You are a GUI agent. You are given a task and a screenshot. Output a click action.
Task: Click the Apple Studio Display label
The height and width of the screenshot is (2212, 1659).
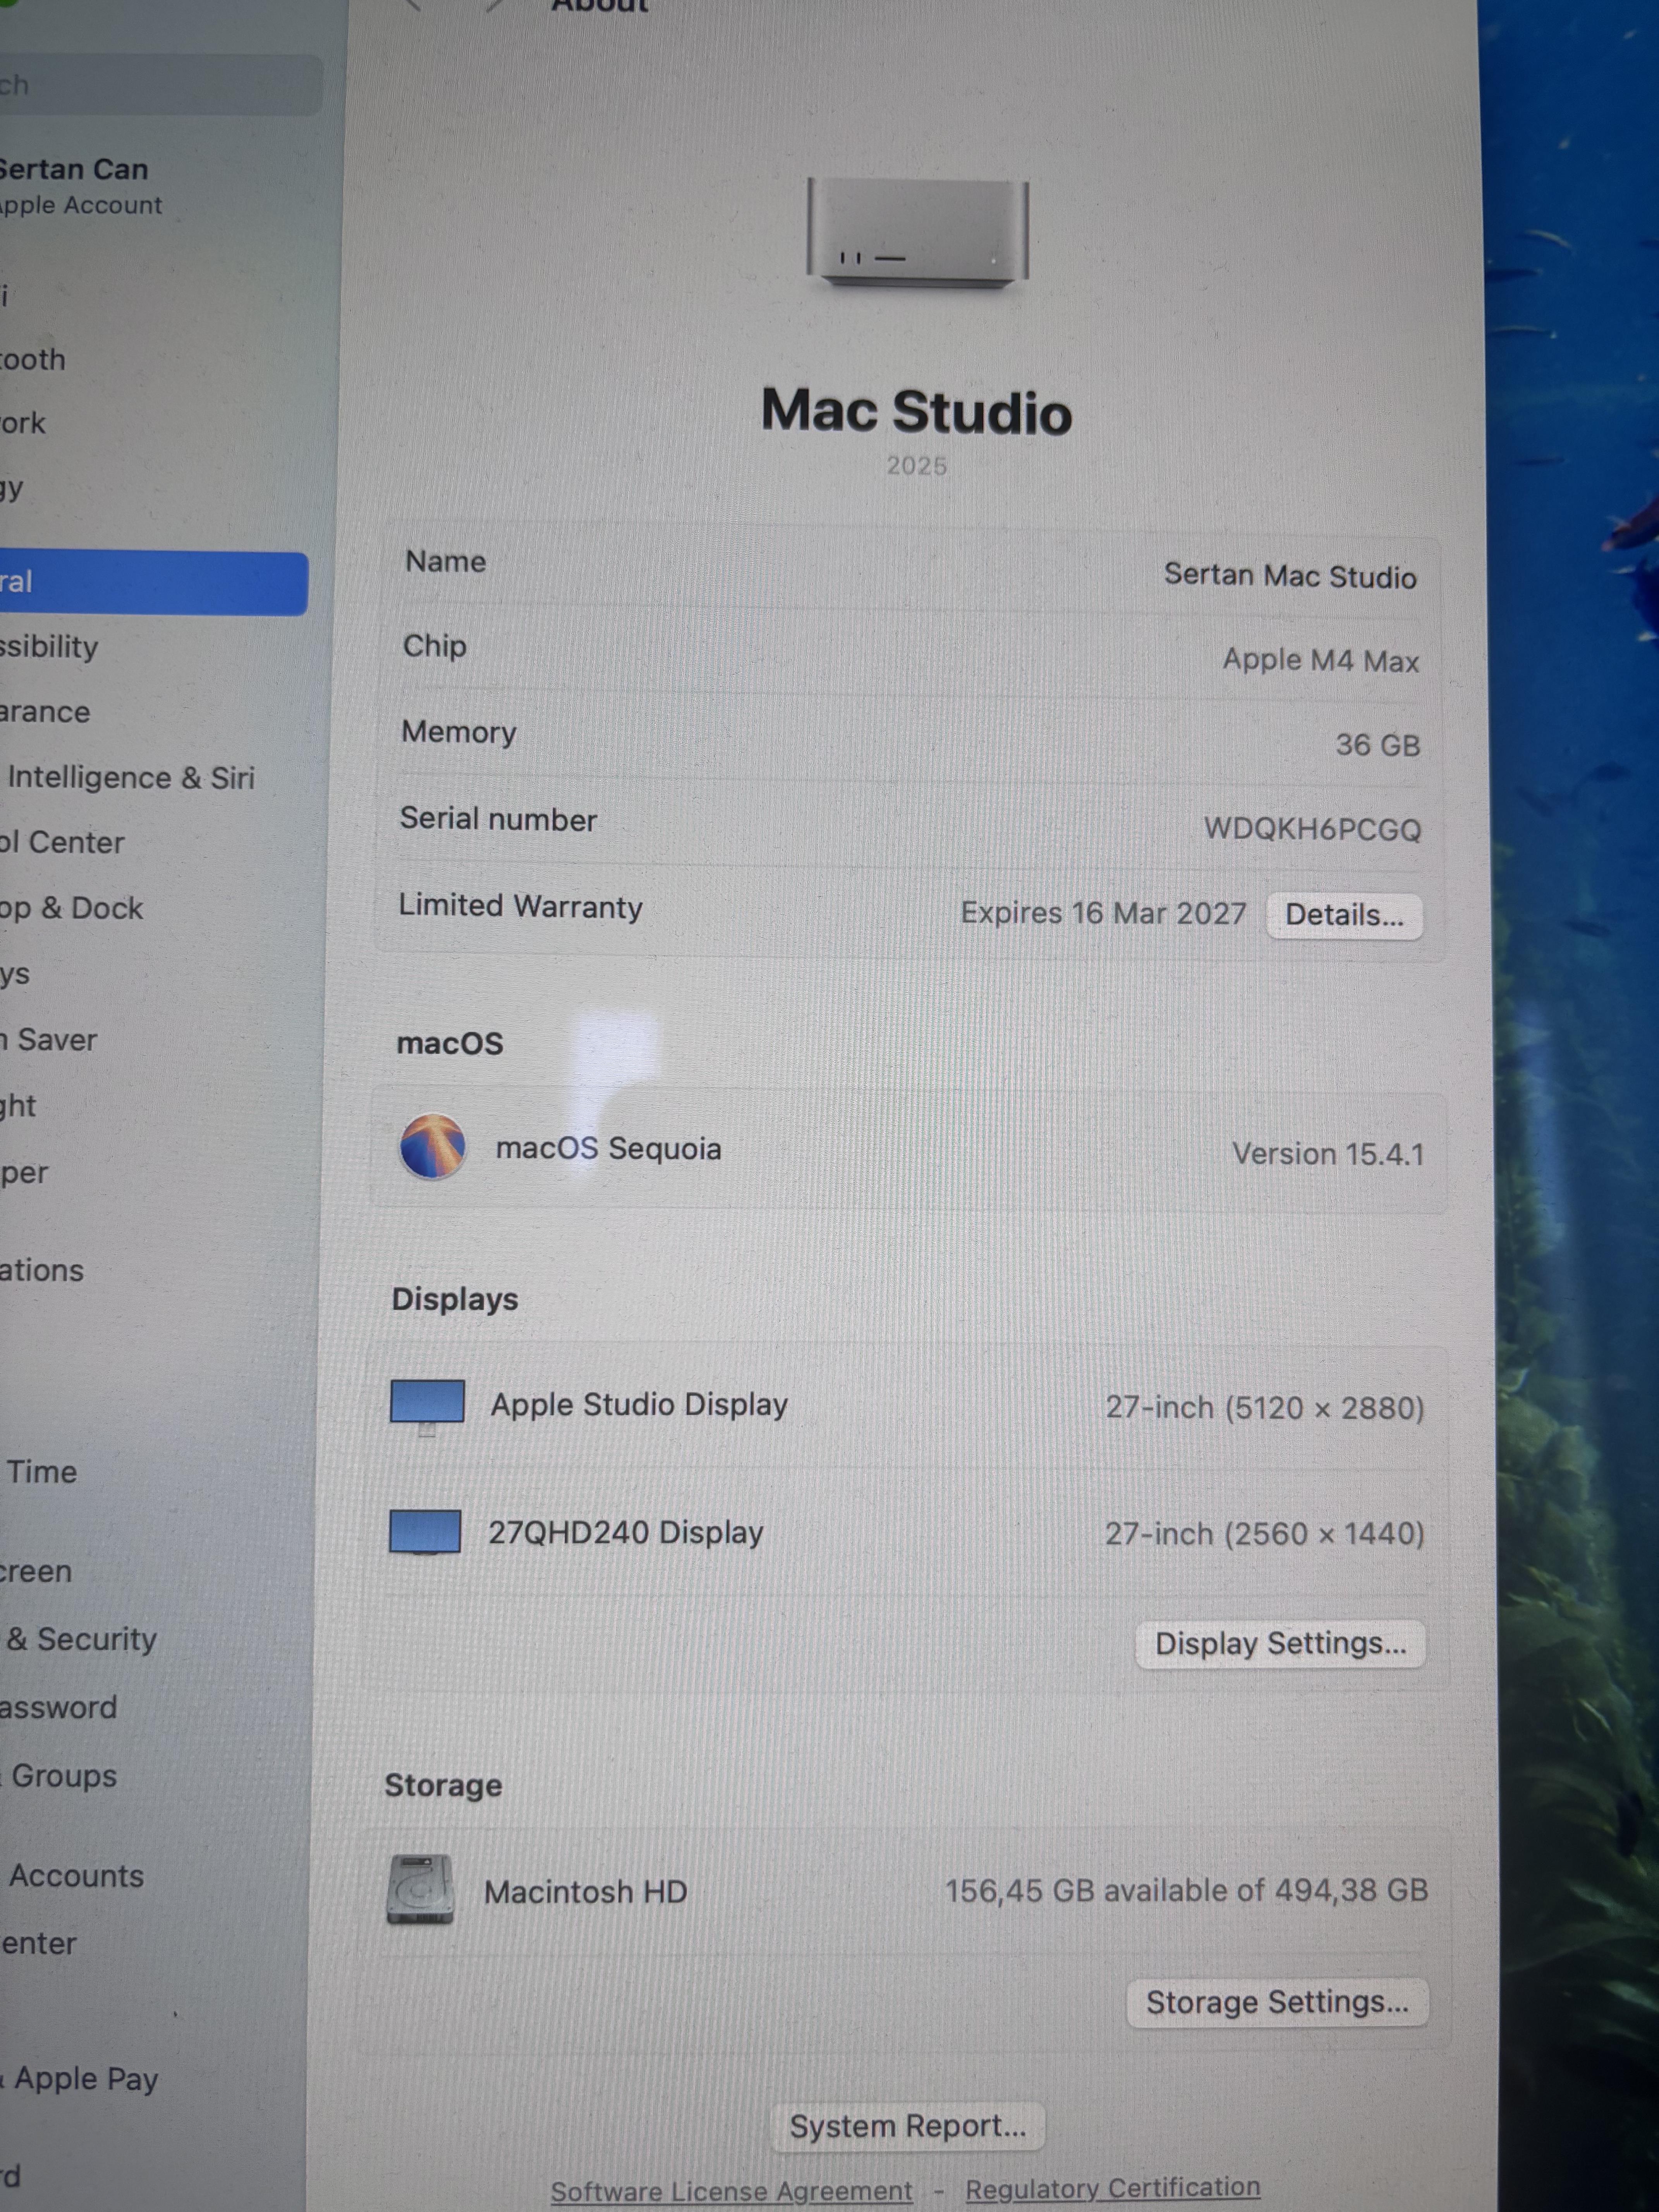pyautogui.click(x=639, y=1405)
